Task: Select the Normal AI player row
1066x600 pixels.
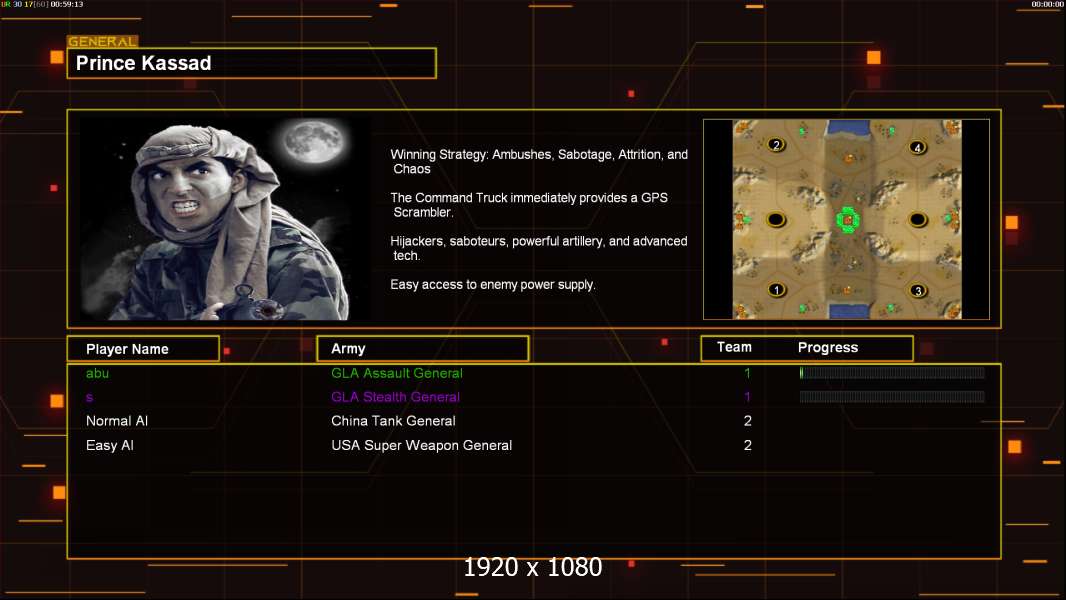Action: click(x=534, y=421)
